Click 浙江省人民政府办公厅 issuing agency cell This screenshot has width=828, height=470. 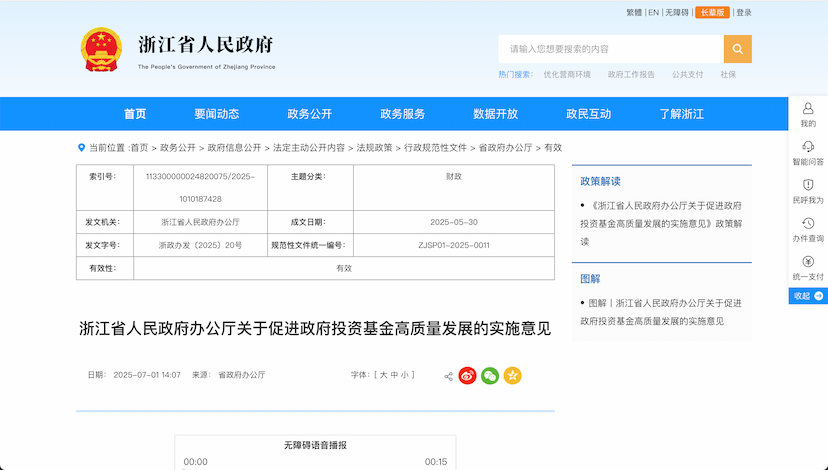(200, 222)
